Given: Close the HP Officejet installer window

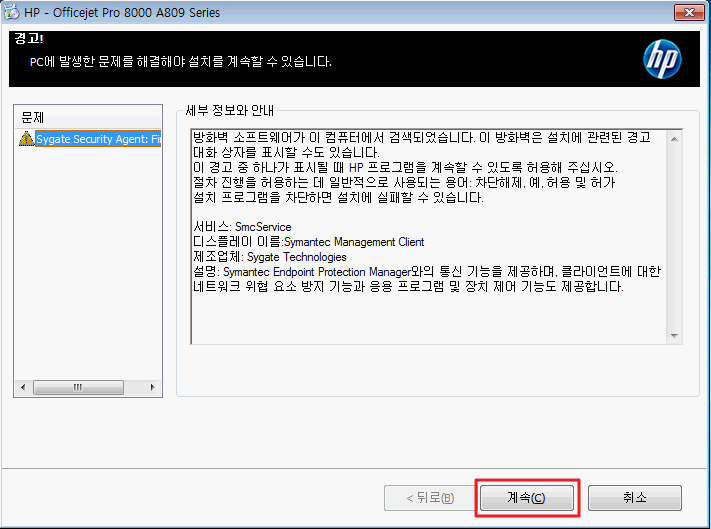Looking at the screenshot, I should tap(689, 12).
